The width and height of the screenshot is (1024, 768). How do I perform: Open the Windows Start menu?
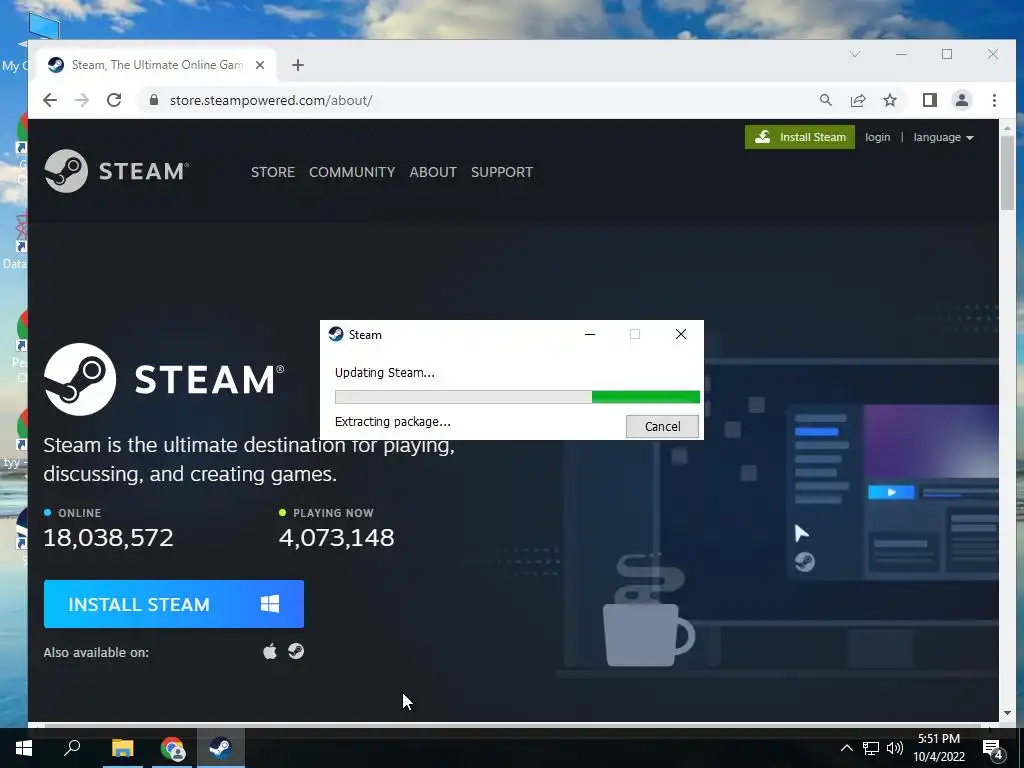coord(24,748)
